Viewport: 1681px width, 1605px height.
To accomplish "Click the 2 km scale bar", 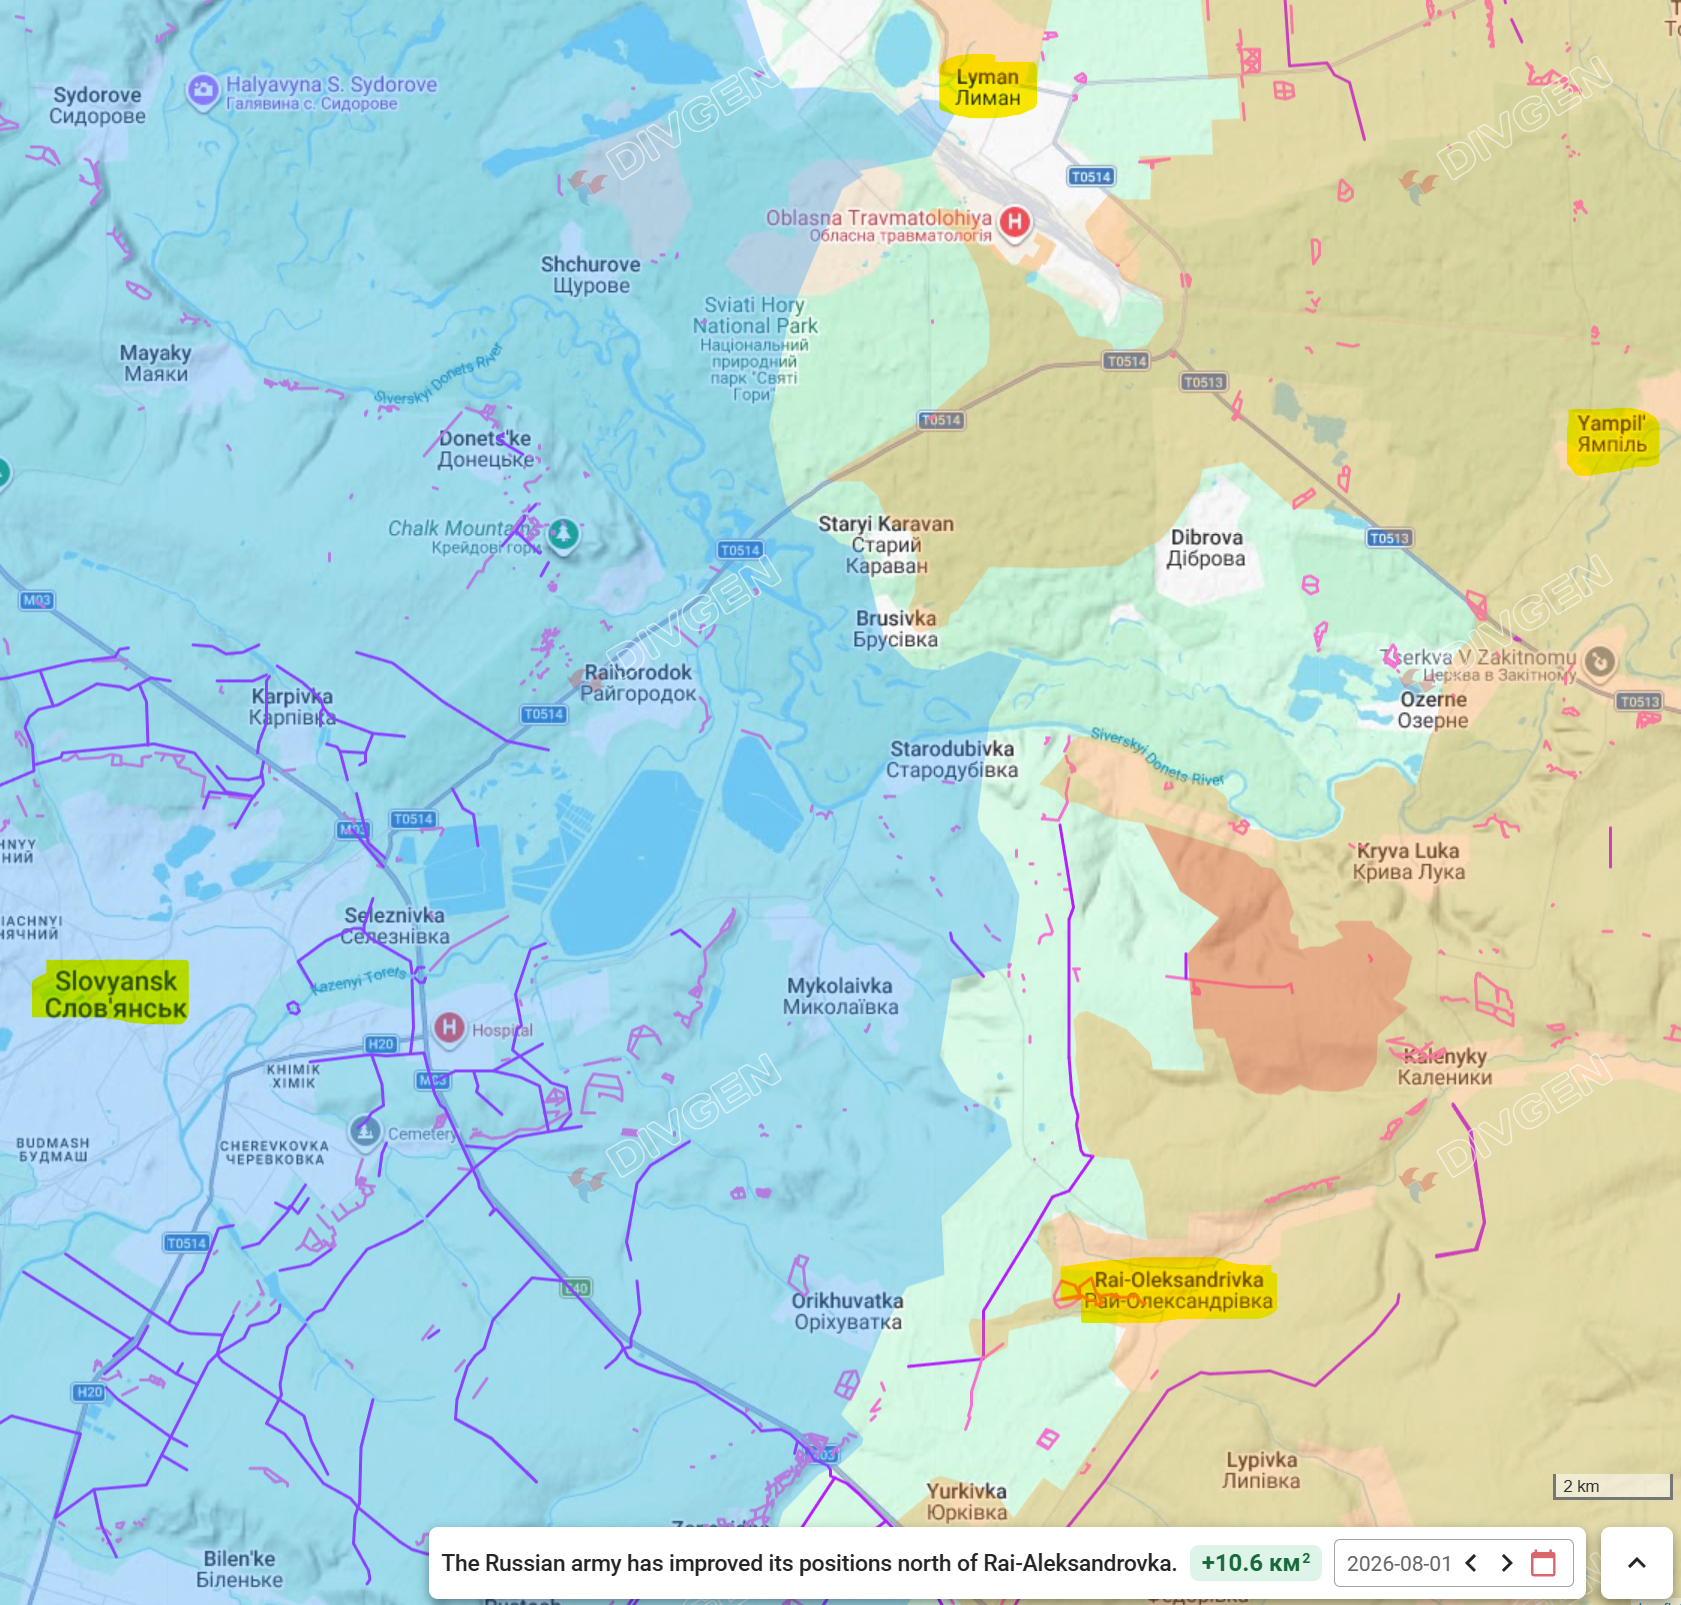I will point(1612,1486).
